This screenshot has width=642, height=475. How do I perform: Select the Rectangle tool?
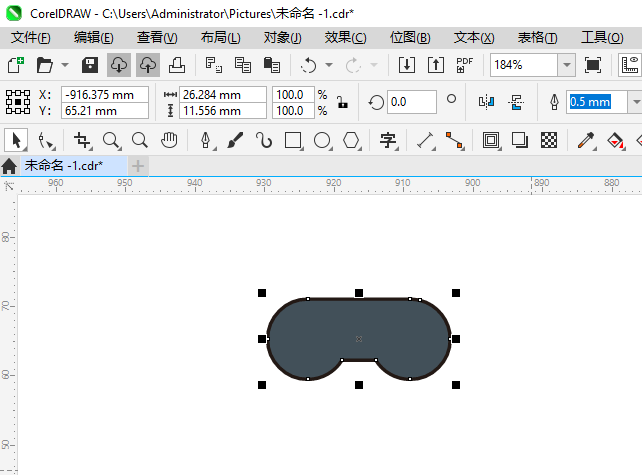(293, 140)
